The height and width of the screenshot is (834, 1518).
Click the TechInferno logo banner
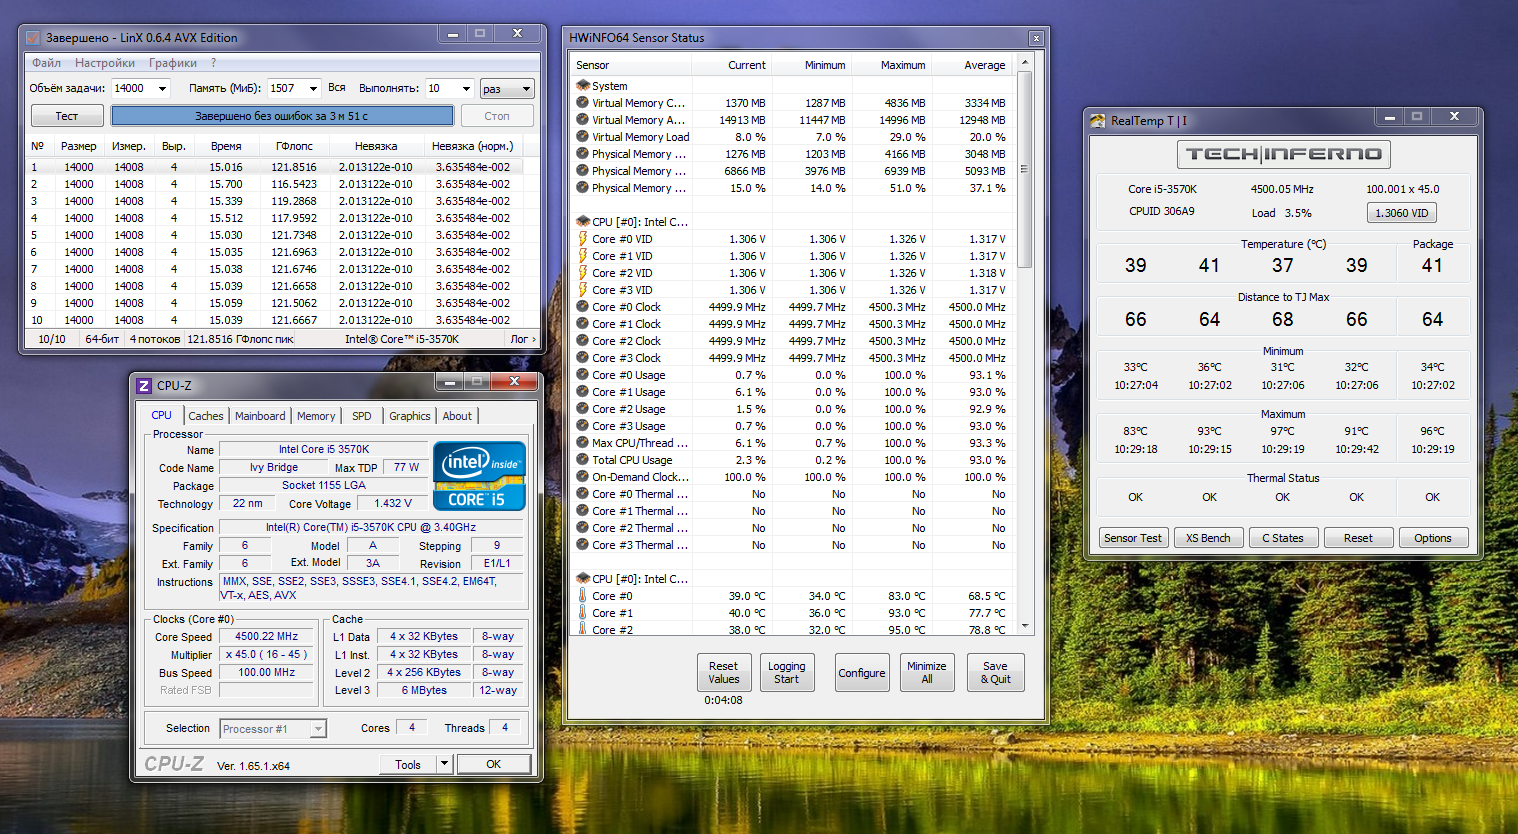point(1283,154)
